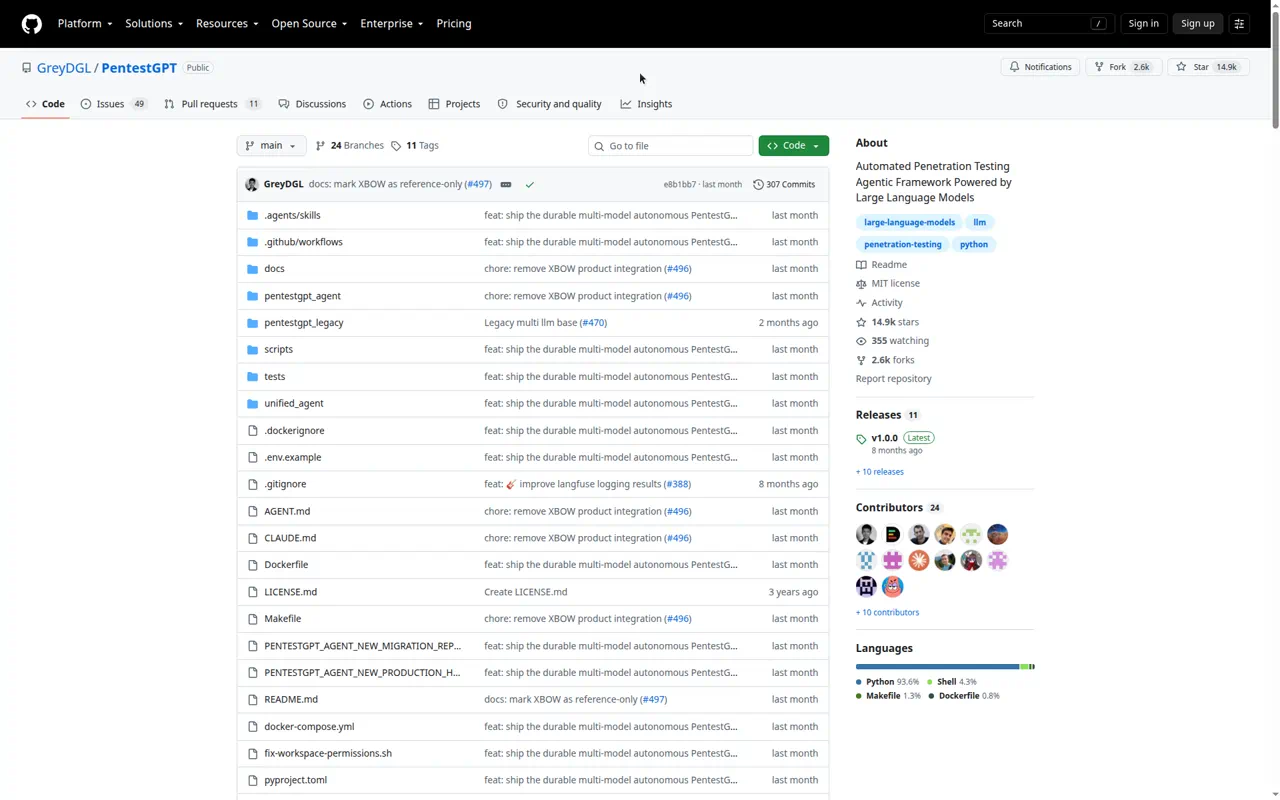
Task: Open the .github/workflows folder
Action: (x=303, y=242)
